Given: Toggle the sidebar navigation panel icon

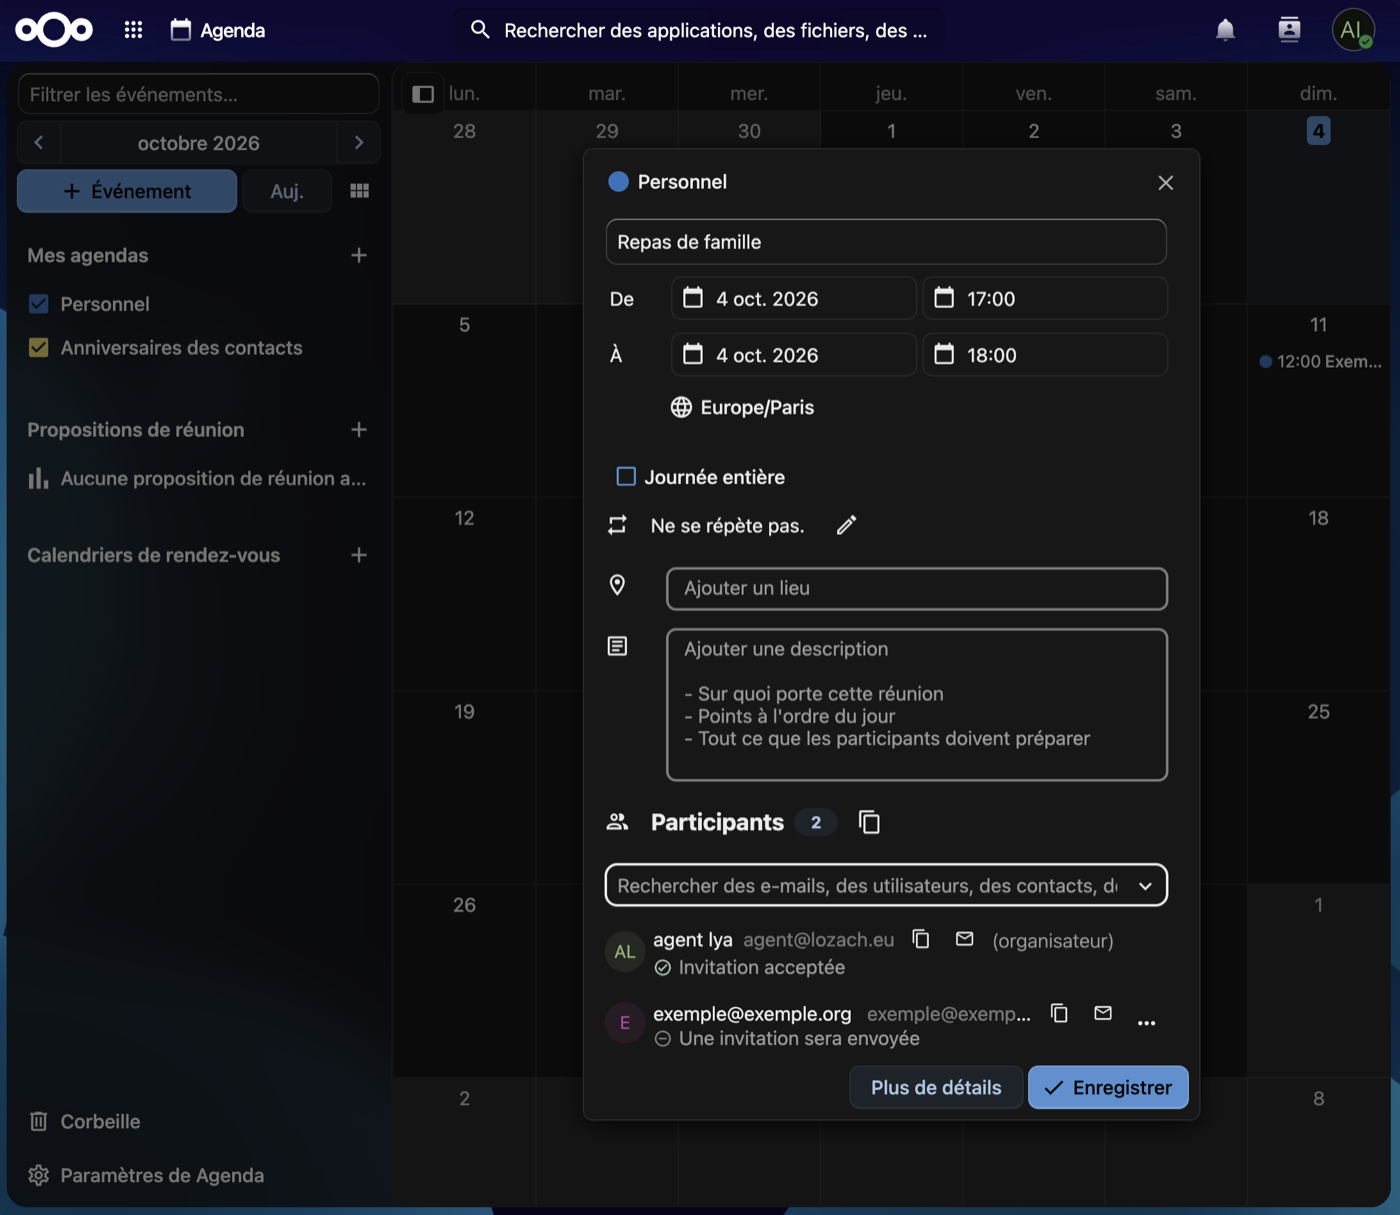Looking at the screenshot, I should pos(423,94).
